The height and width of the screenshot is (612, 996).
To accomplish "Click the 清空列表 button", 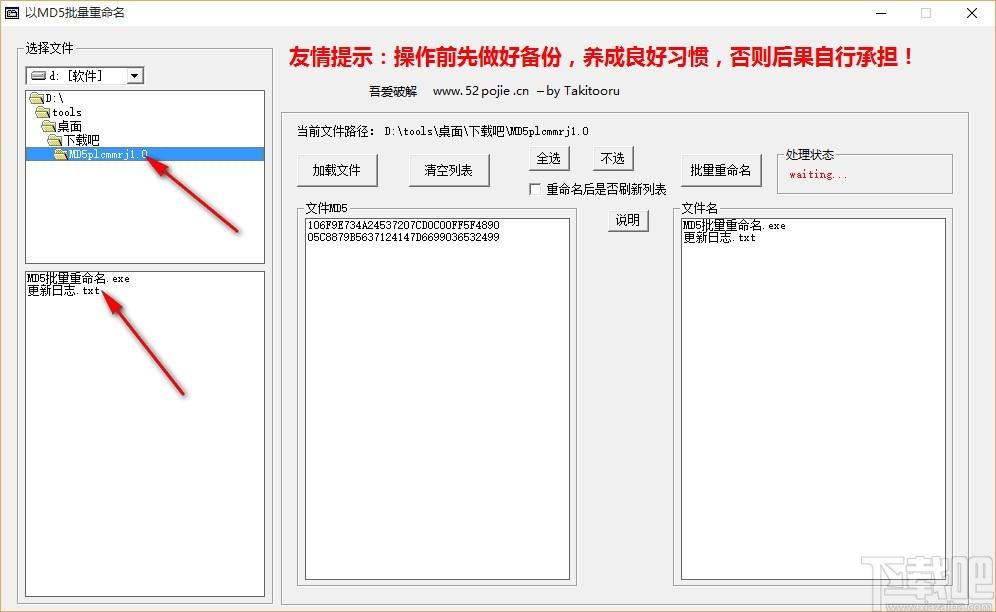I will coord(448,170).
